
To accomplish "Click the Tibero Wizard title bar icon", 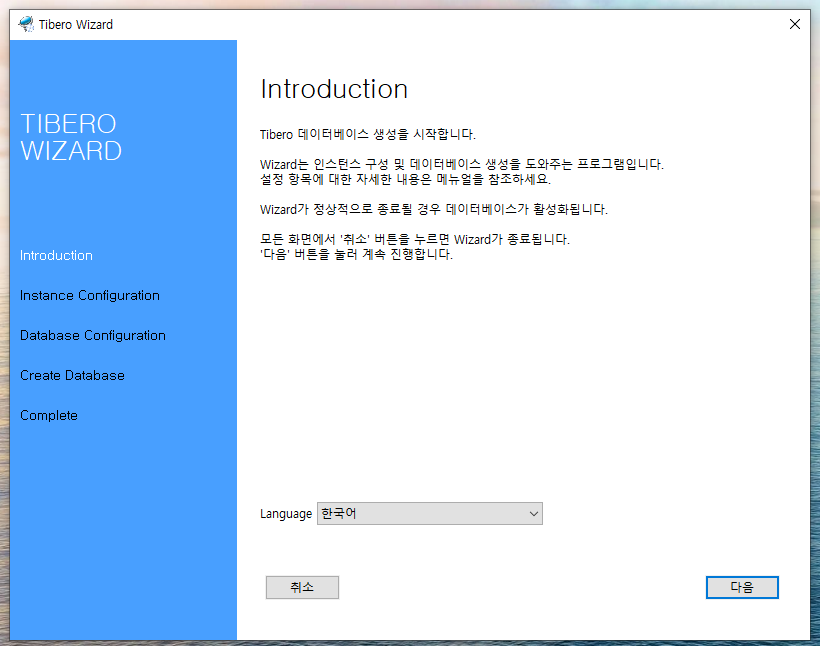I will 26,24.
